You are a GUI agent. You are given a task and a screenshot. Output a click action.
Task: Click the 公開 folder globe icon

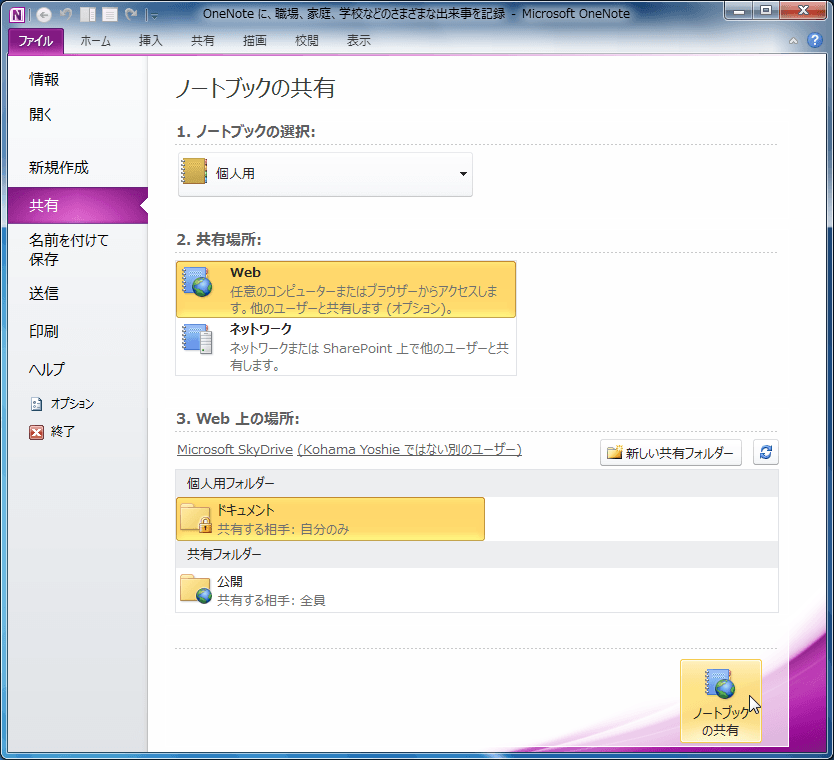coord(196,589)
